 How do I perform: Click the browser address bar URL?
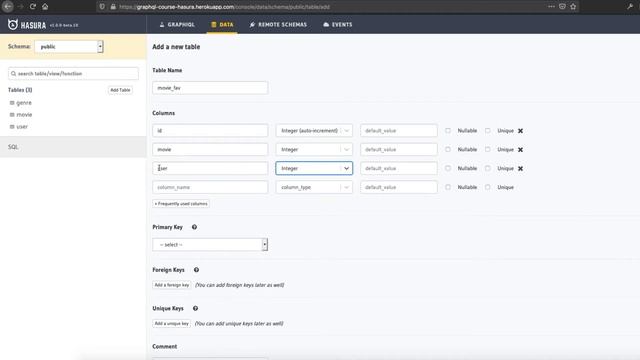point(224,7)
